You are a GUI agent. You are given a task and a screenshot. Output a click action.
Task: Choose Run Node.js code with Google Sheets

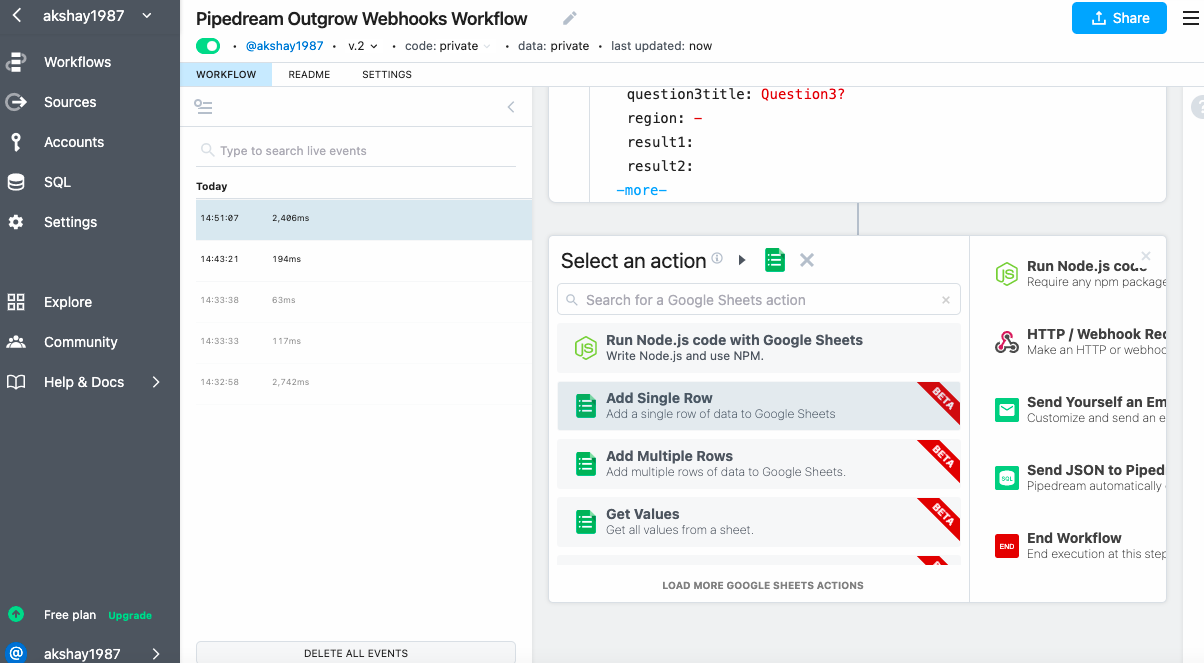point(759,348)
